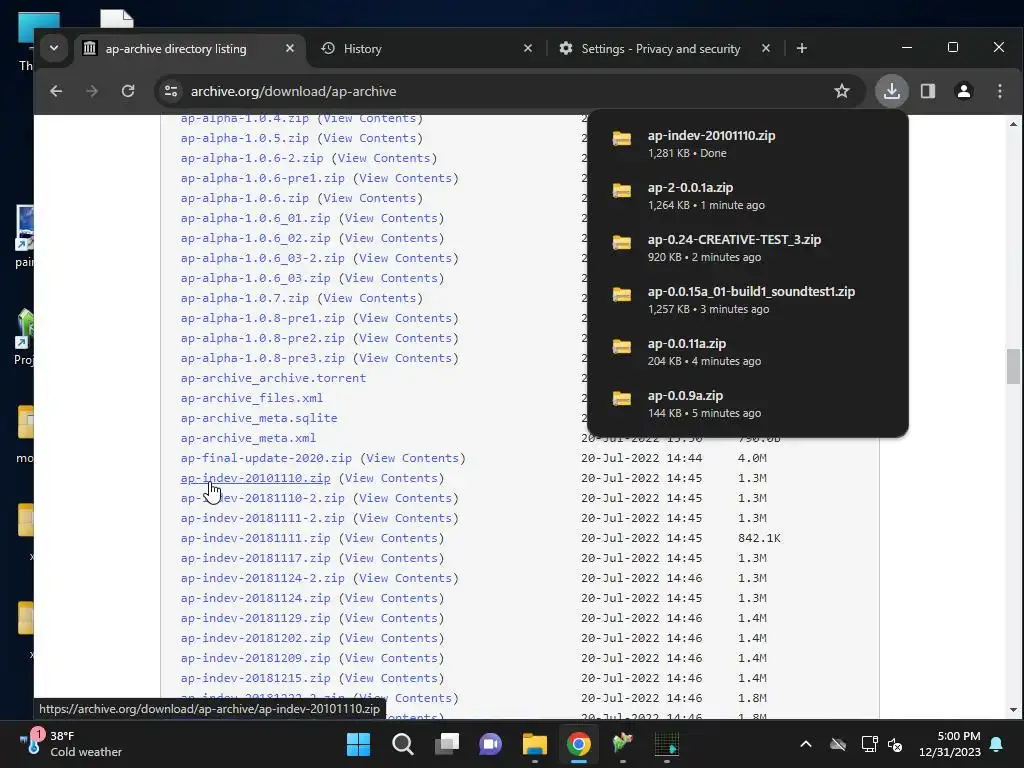Open the Chrome profile menu
This screenshot has width=1024, height=768.
(964, 91)
